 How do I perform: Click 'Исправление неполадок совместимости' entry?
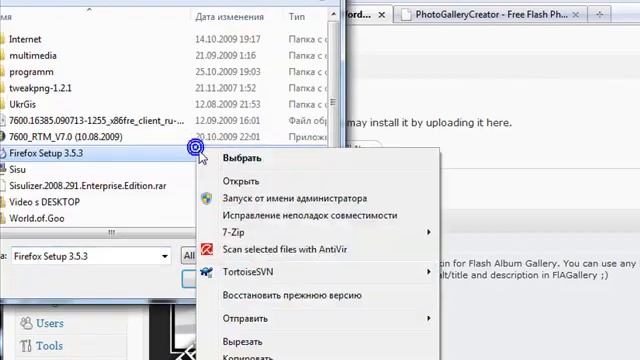(x=310, y=216)
